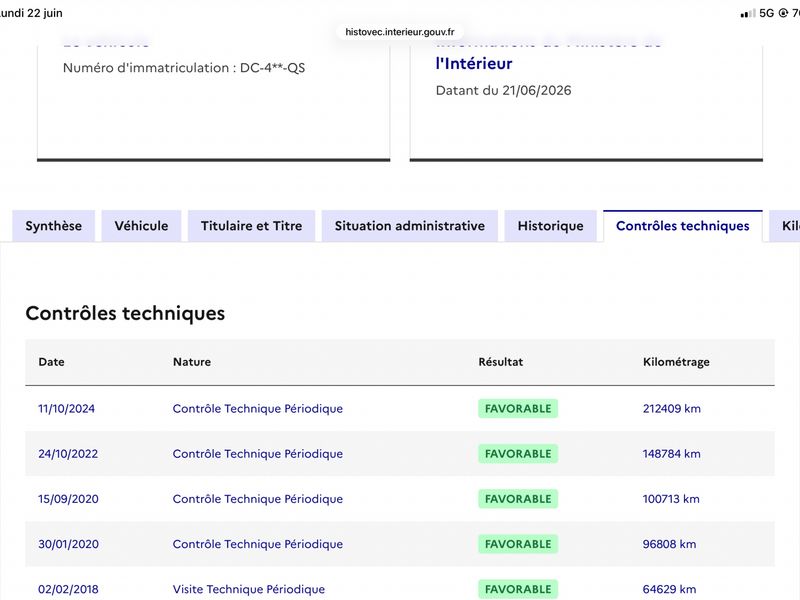Click the Contrôles techniques section heading
Screen dimensions: 800x600
125,313
